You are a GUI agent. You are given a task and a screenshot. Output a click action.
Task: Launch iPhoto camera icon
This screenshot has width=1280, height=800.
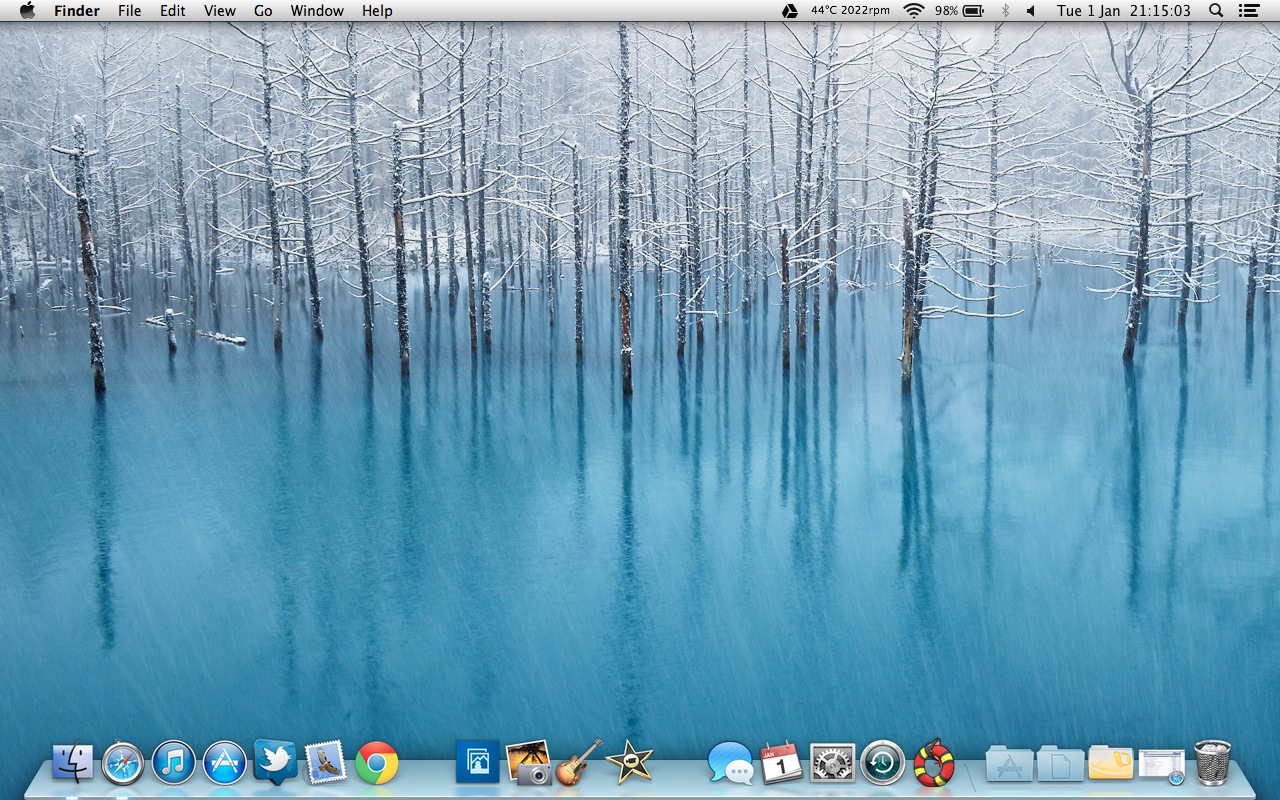coord(529,764)
